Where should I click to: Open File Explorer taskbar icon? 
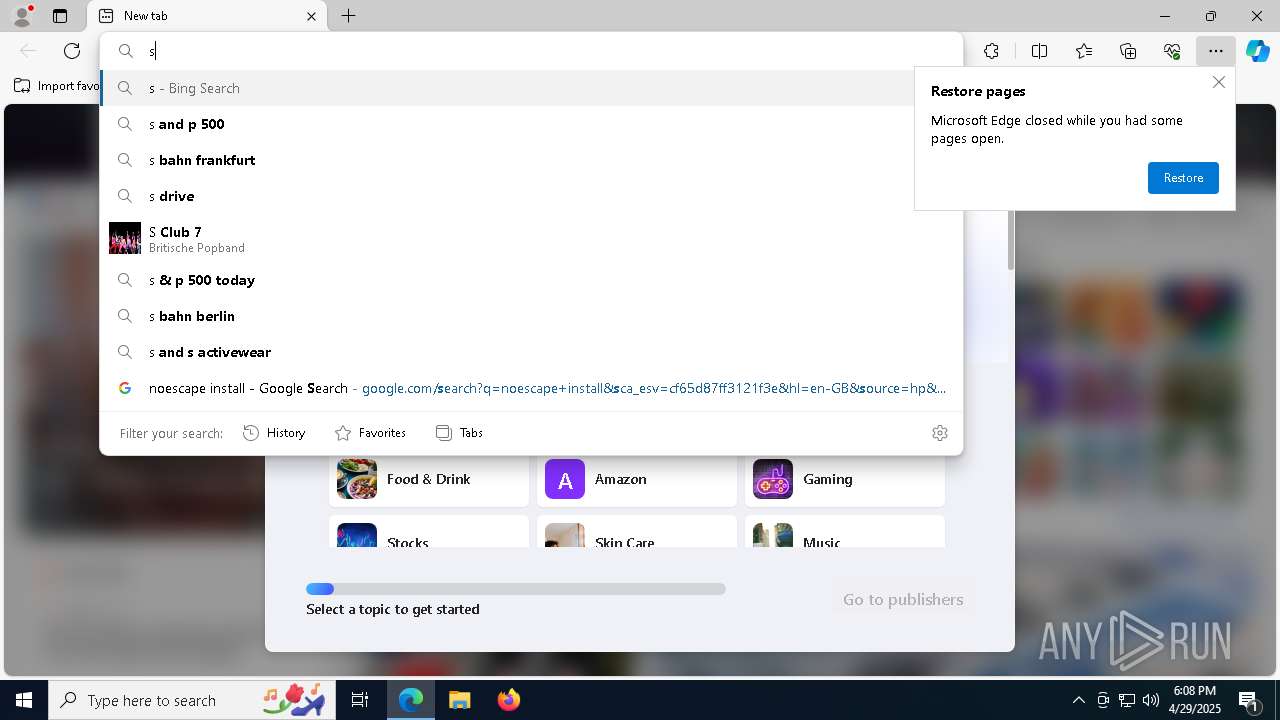tap(459, 700)
